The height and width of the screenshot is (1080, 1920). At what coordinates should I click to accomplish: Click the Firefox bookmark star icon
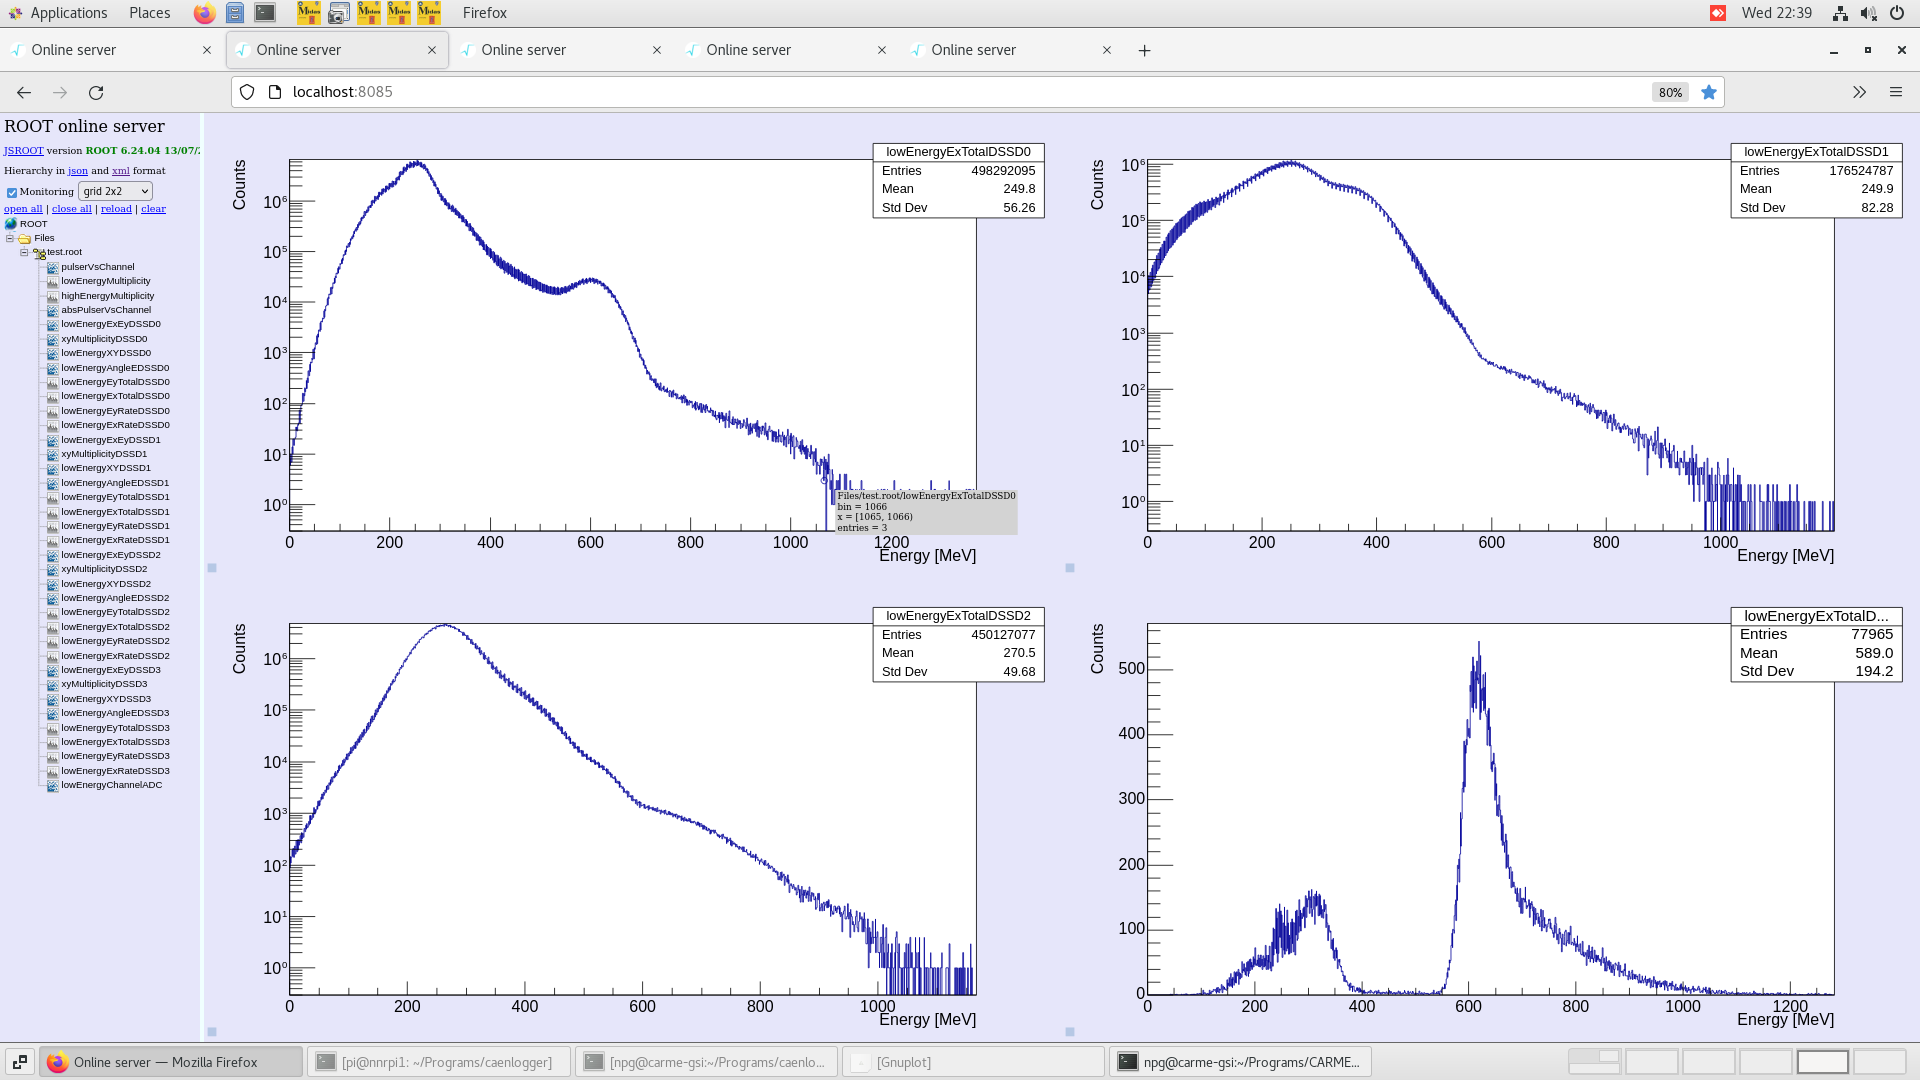(1709, 92)
